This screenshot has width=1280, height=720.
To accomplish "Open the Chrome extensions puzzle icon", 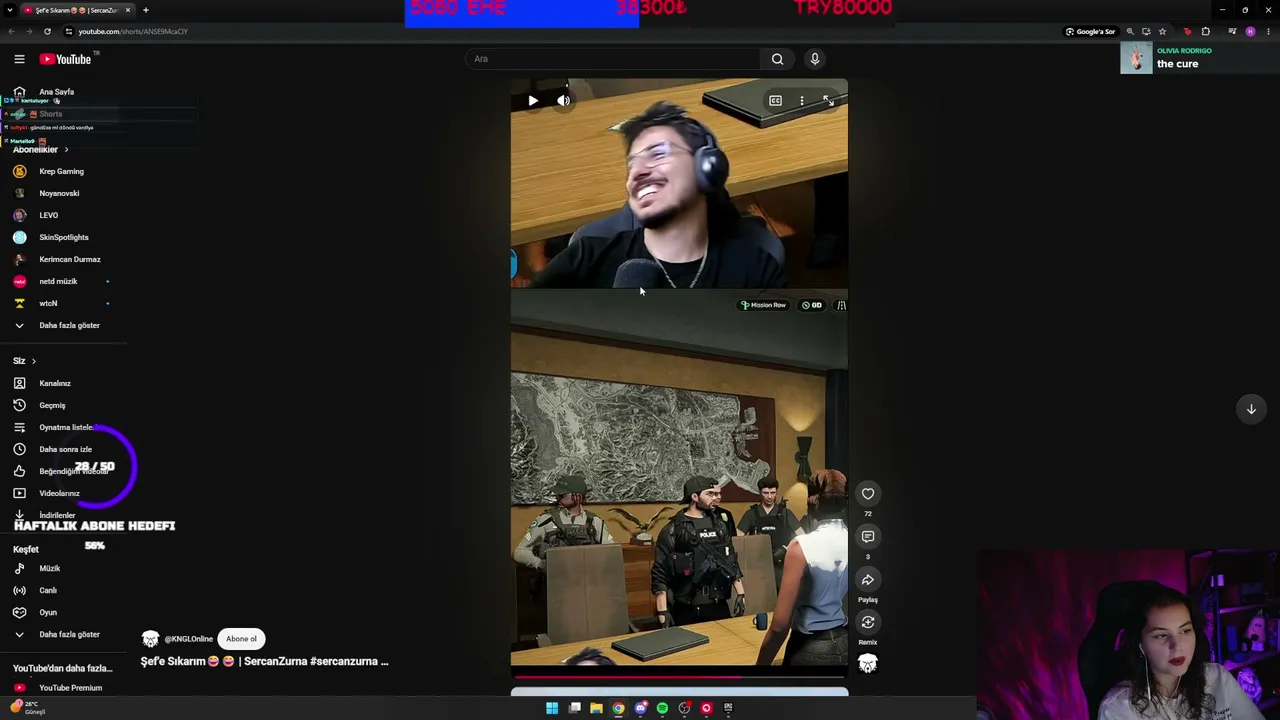I will (1206, 31).
